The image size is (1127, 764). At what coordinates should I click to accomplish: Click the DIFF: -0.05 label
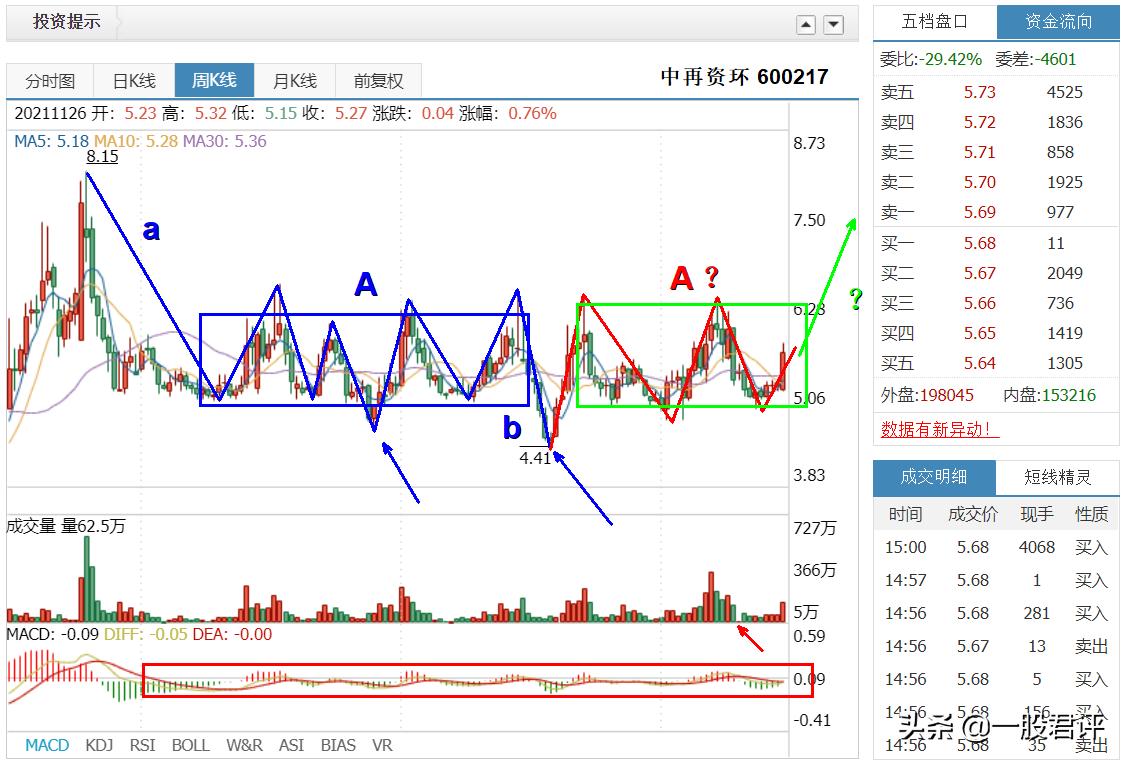click(x=146, y=635)
